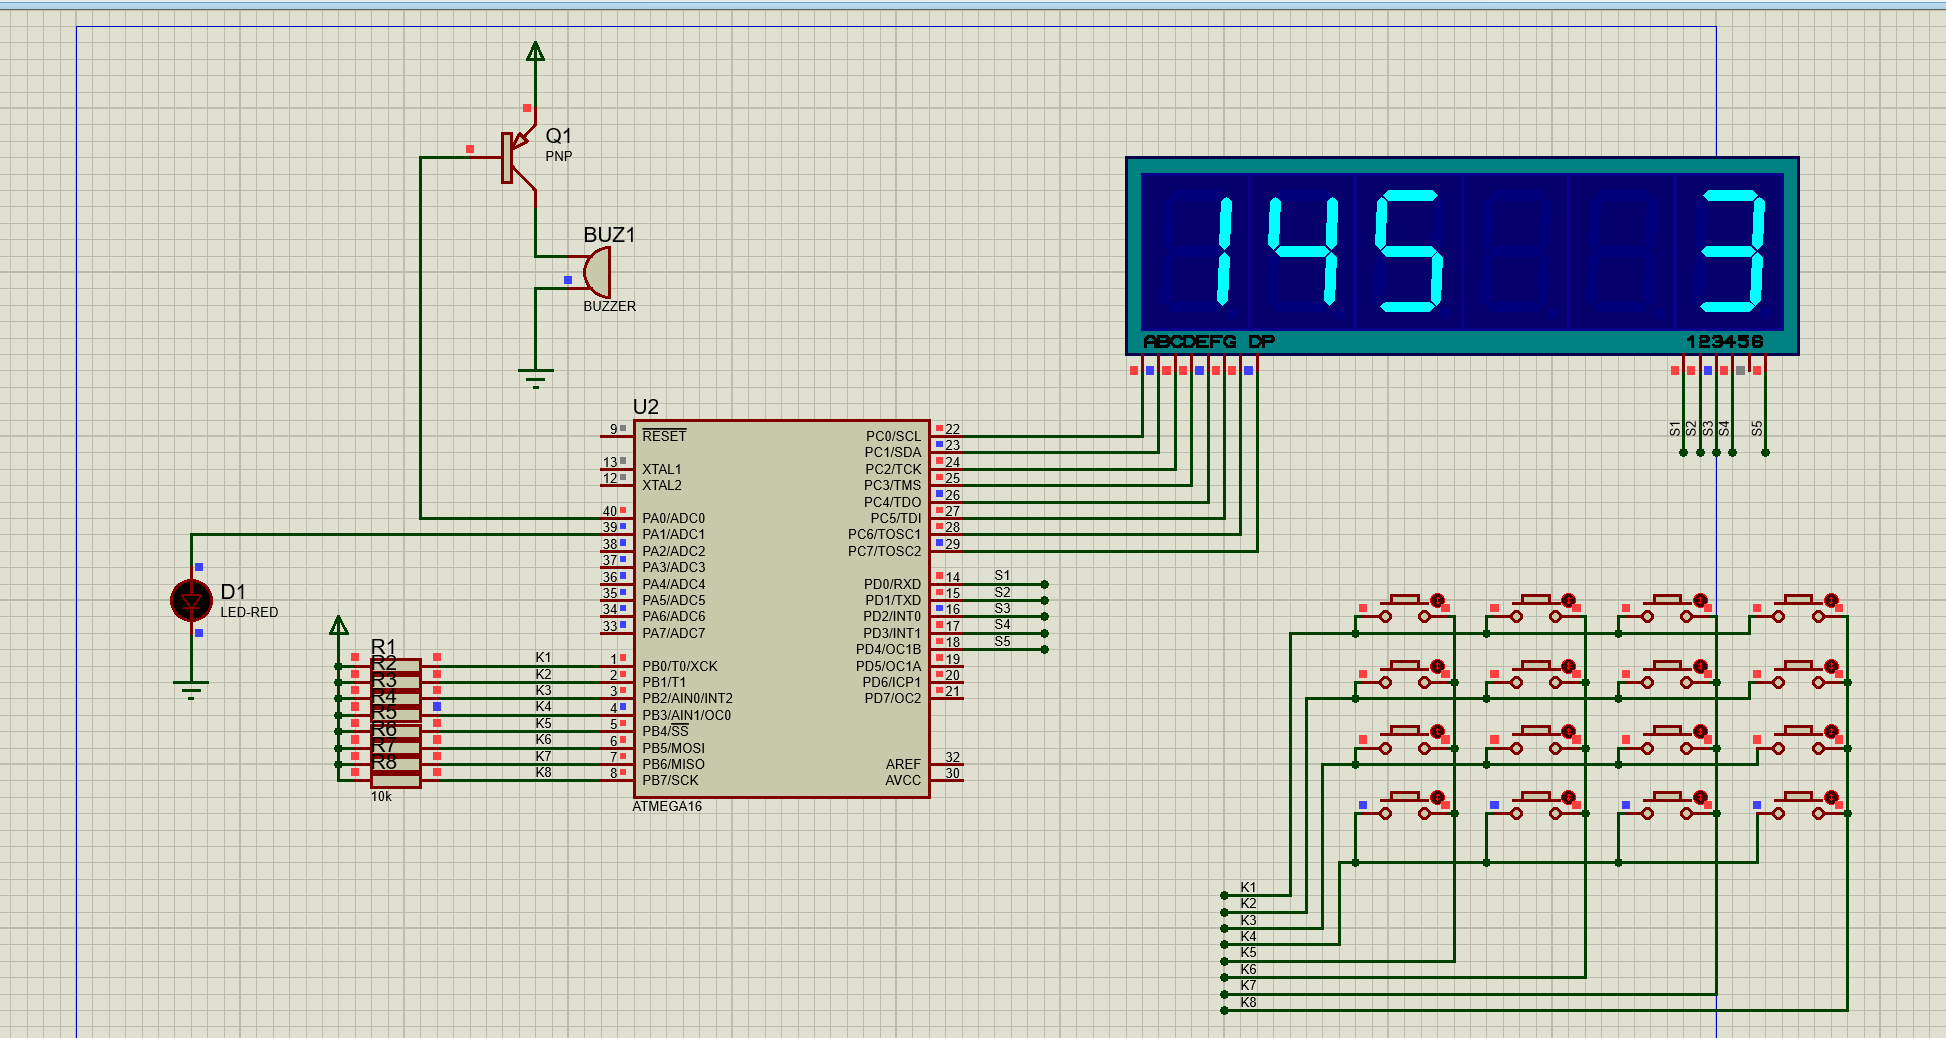This screenshot has height=1038, width=1946.
Task: Click the 123456 digit-select label
Action: pos(1725,342)
